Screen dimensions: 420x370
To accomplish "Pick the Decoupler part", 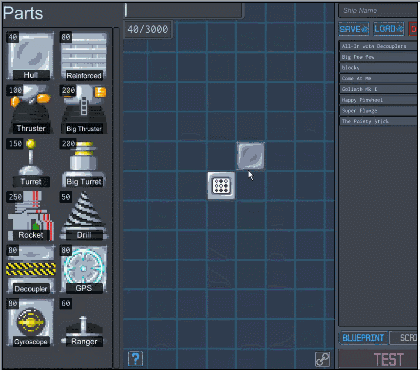I will pyautogui.click(x=30, y=269).
